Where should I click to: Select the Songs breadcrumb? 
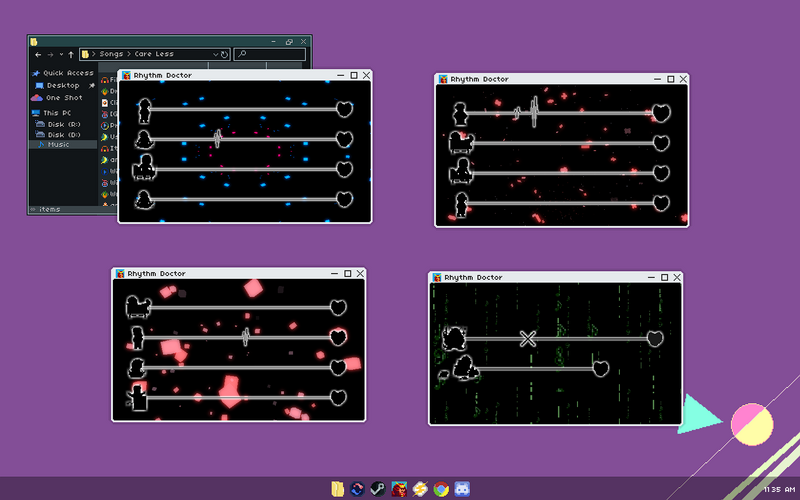(111, 54)
